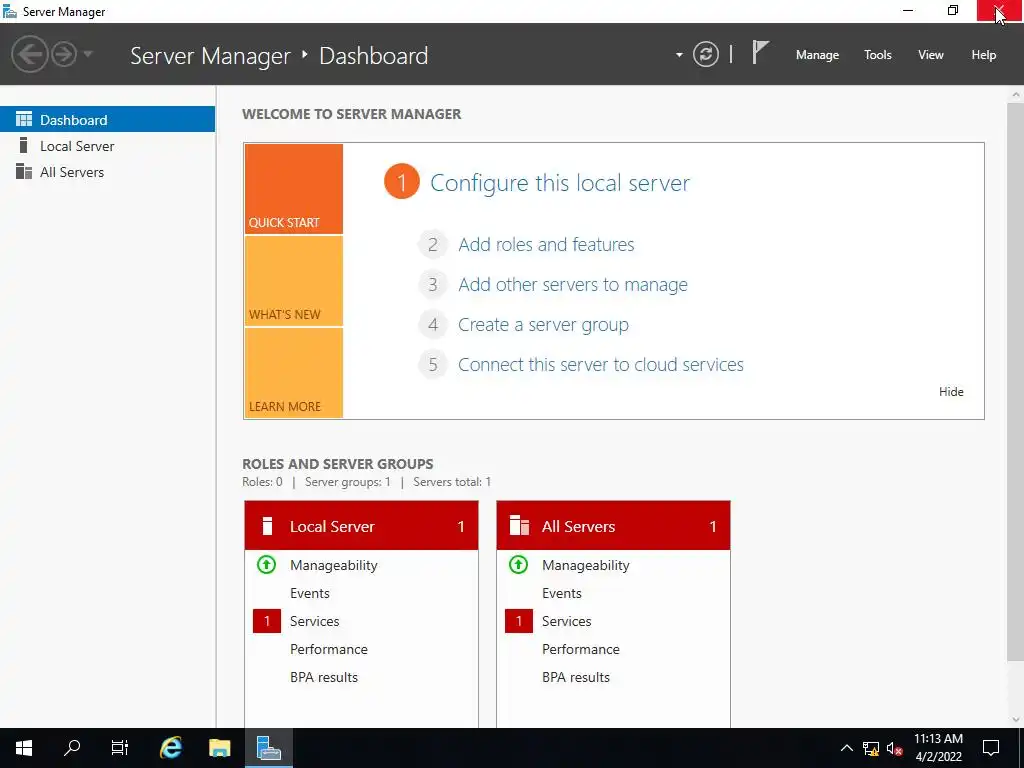
Task: Open Services in Local Server tile
Action: coord(314,621)
